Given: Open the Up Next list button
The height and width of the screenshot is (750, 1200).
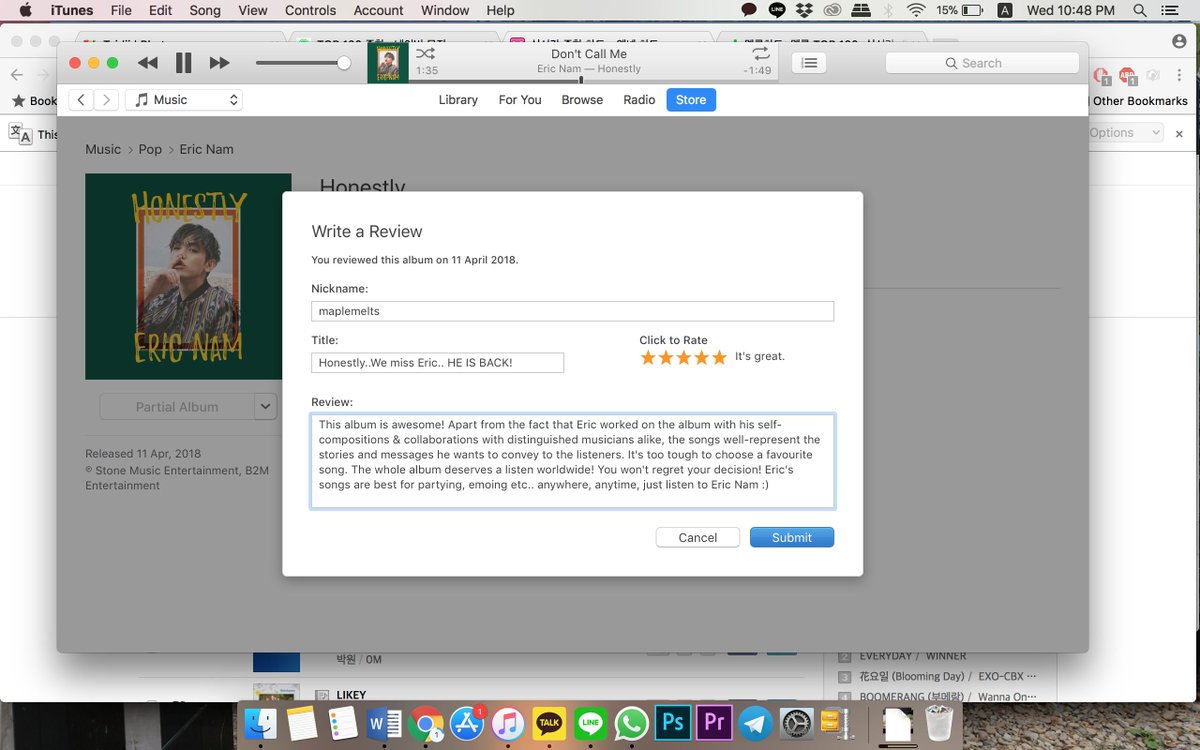Looking at the screenshot, I should click(809, 63).
